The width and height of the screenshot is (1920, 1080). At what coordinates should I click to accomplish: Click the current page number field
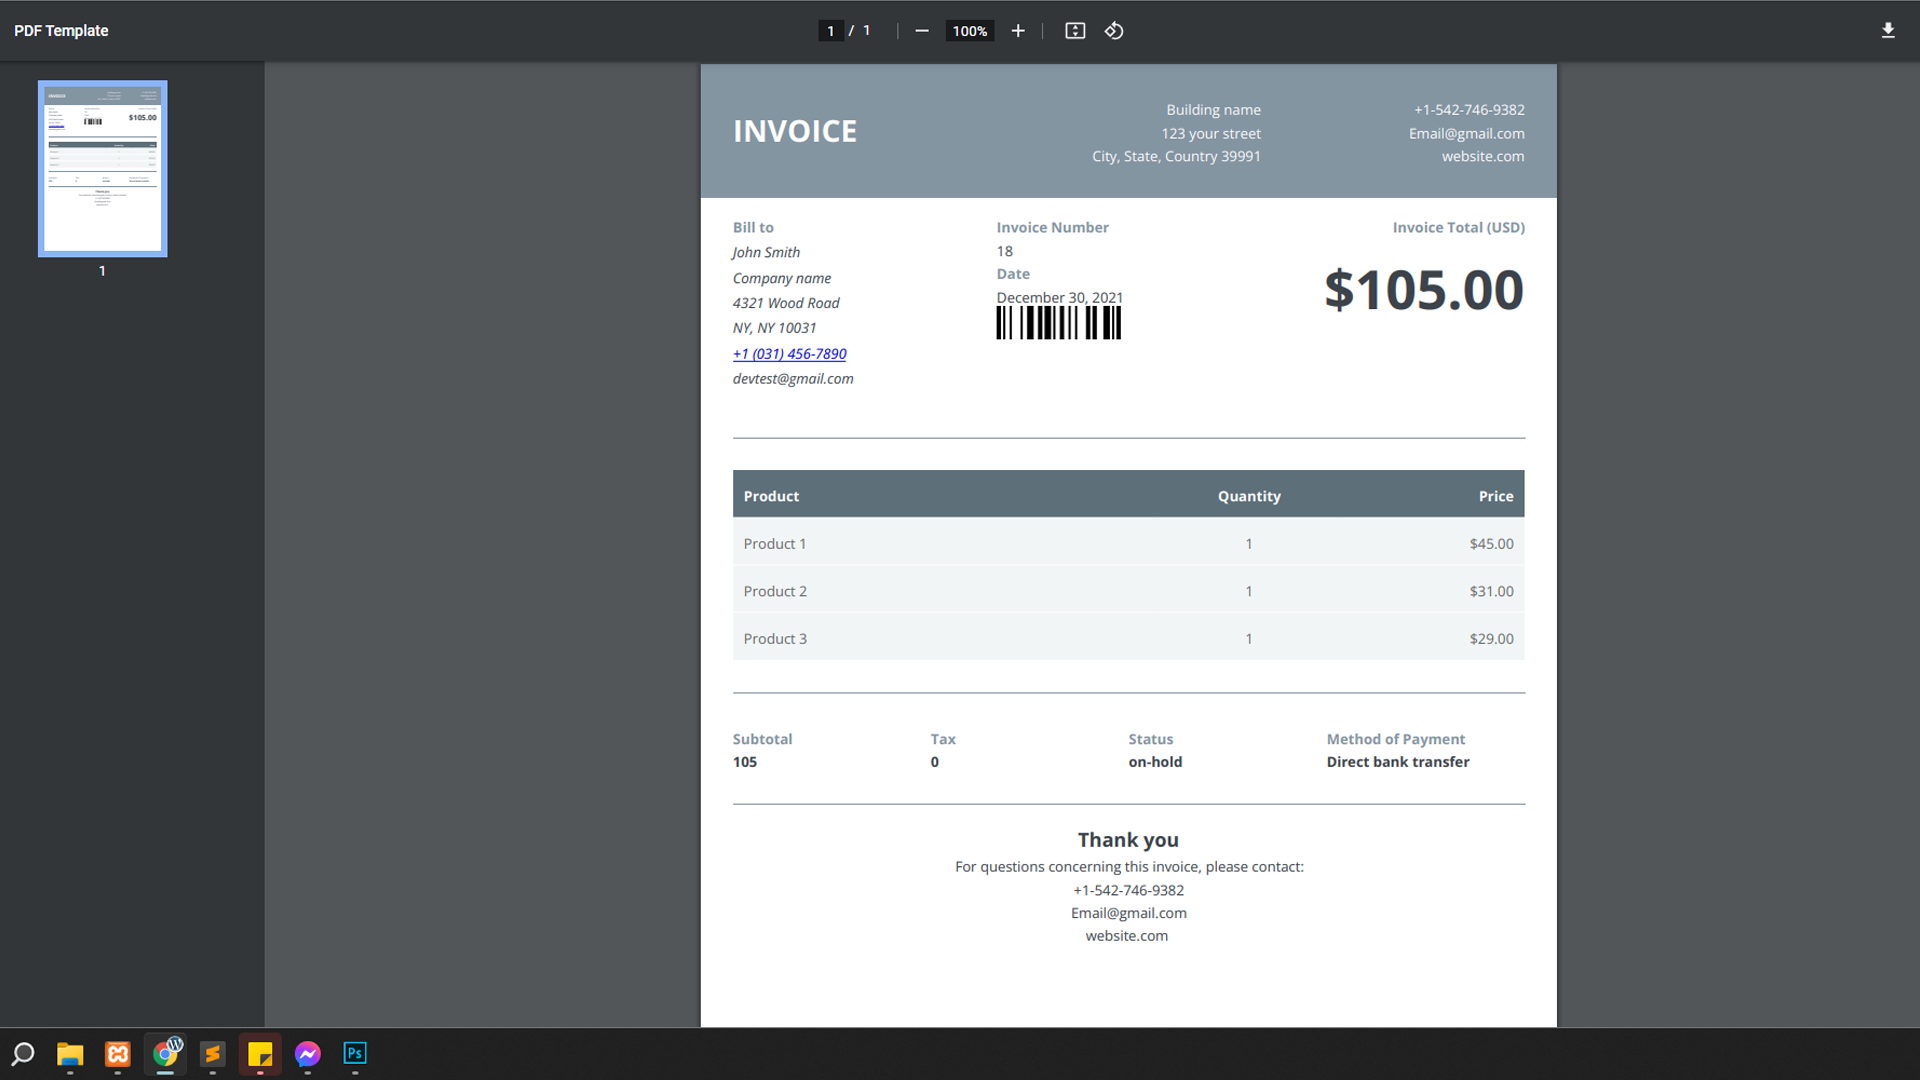click(830, 31)
